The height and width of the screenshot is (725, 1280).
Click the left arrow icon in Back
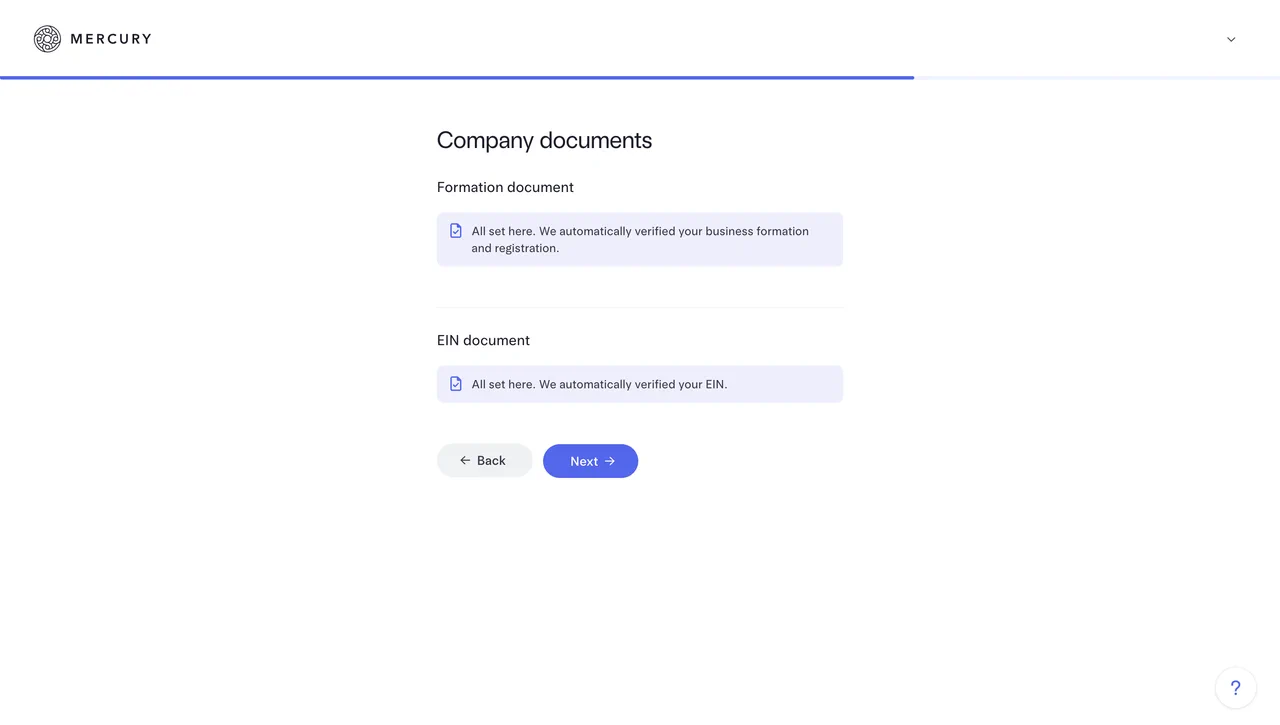click(465, 461)
